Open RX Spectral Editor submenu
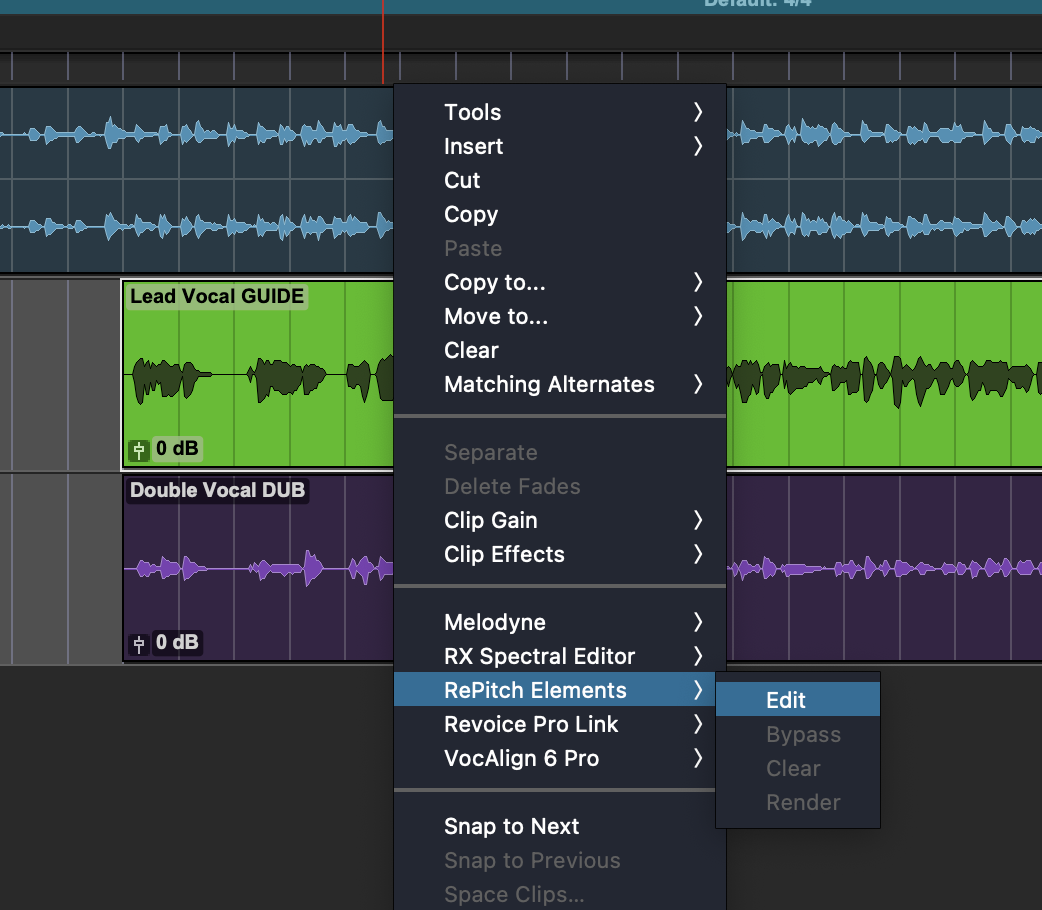This screenshot has width=1042, height=910. point(539,656)
